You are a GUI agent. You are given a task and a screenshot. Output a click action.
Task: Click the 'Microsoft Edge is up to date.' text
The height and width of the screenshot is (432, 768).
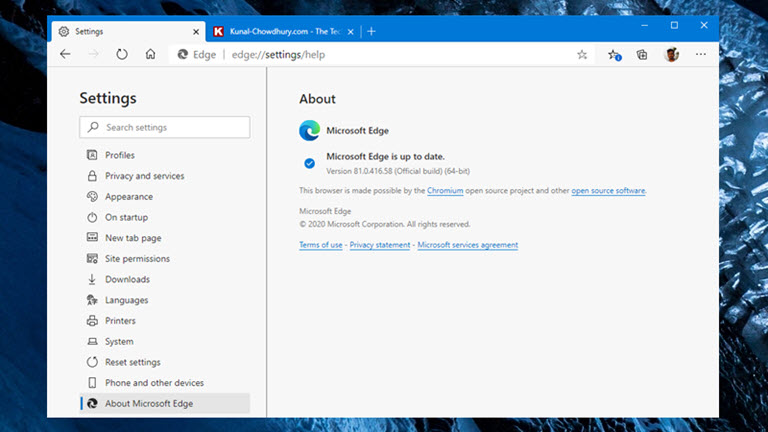385,157
